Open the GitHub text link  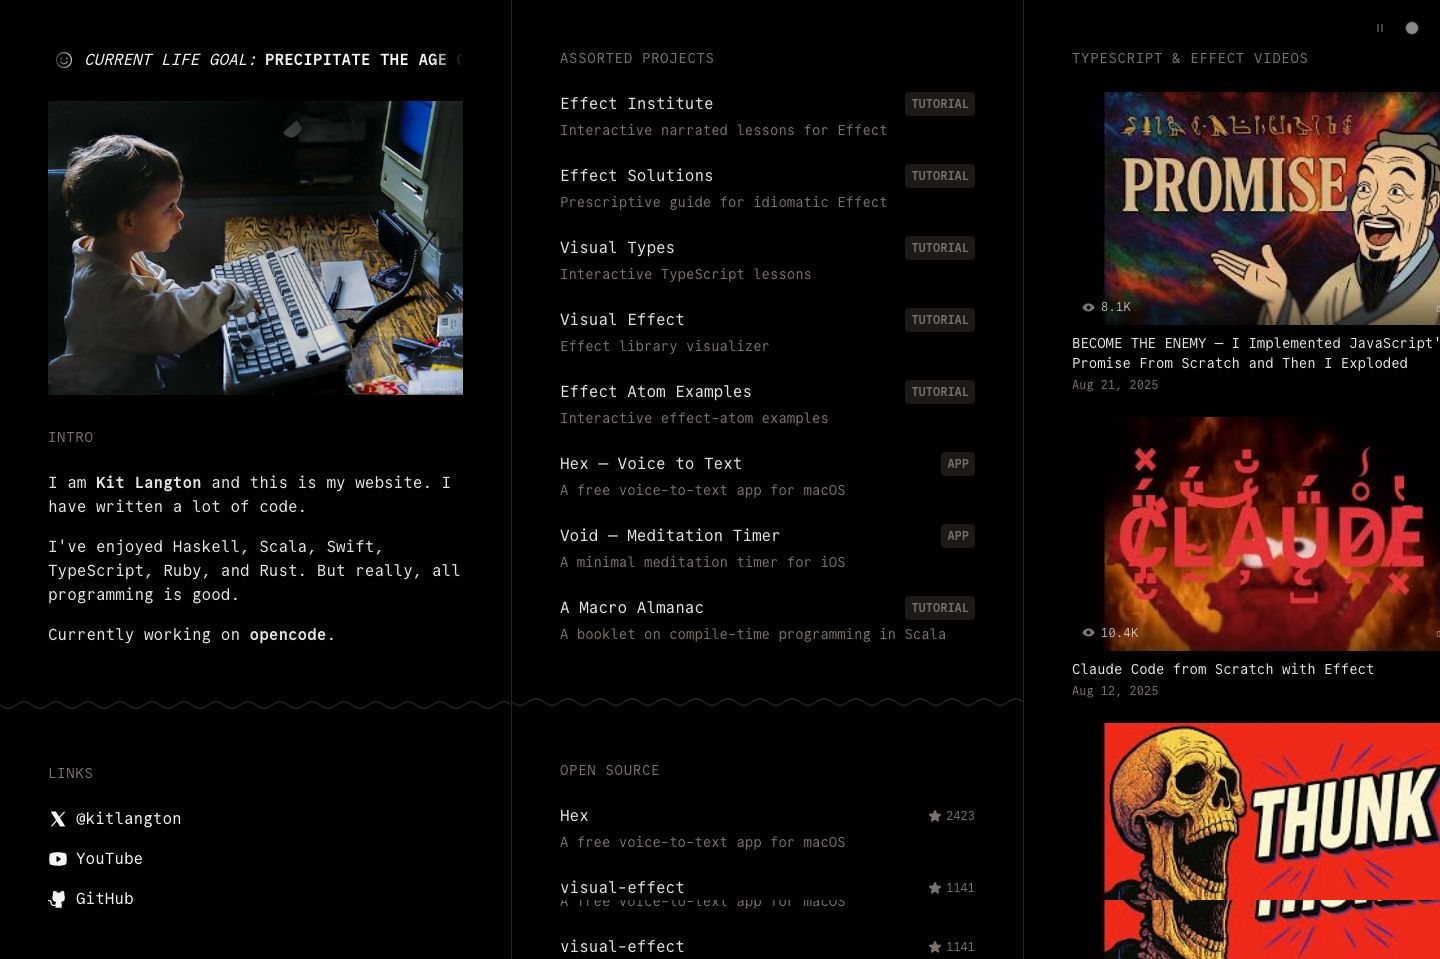pos(105,899)
